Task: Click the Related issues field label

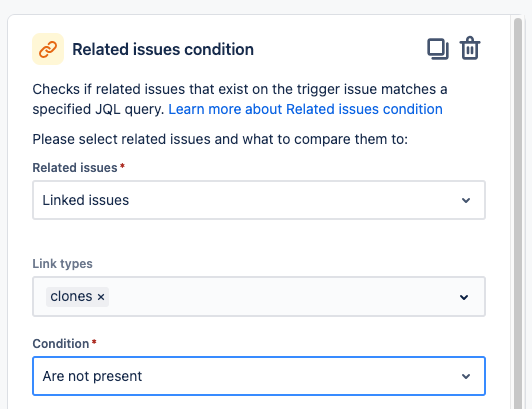Action: click(75, 168)
